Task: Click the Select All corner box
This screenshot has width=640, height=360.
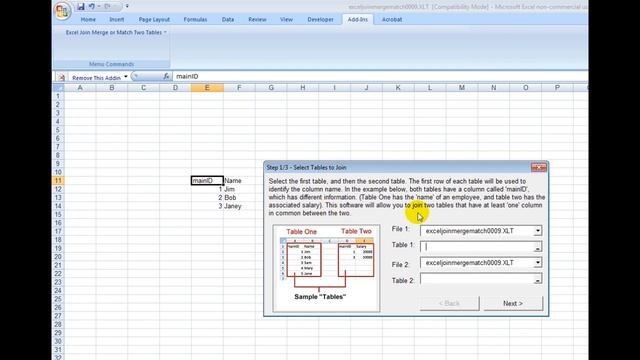Action: tap(58, 88)
